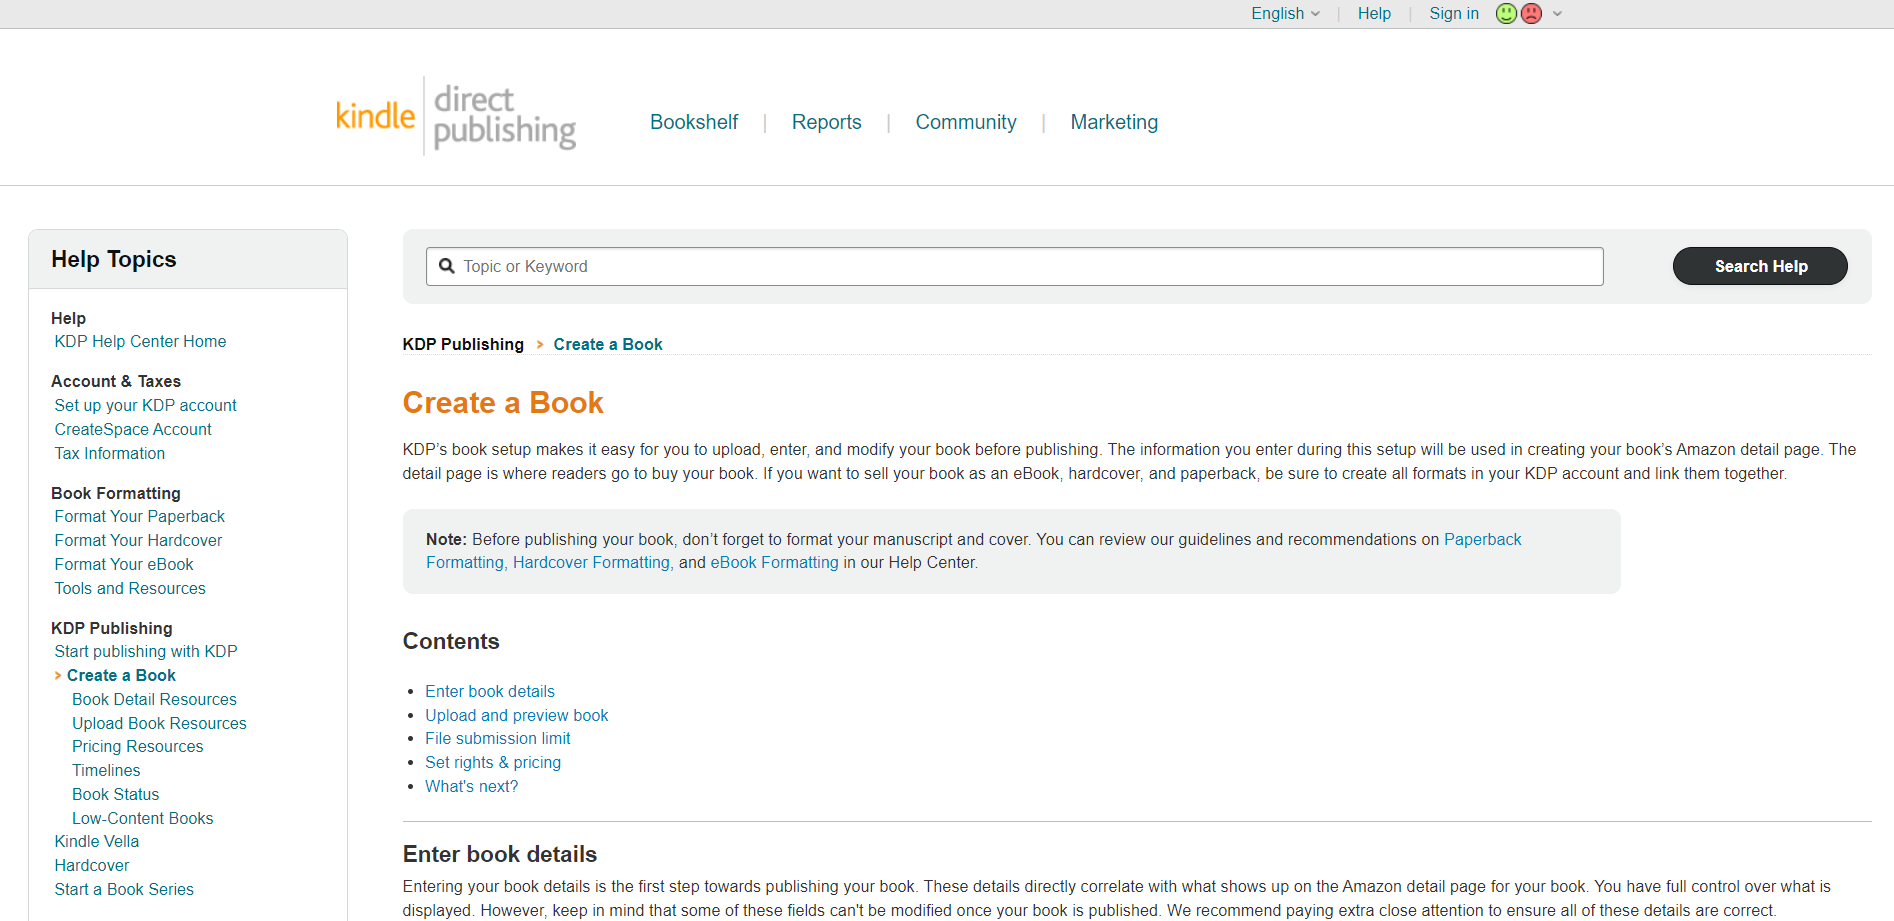The height and width of the screenshot is (921, 1894).
Task: Click Create a Book breadcrumb link
Action: (x=607, y=344)
